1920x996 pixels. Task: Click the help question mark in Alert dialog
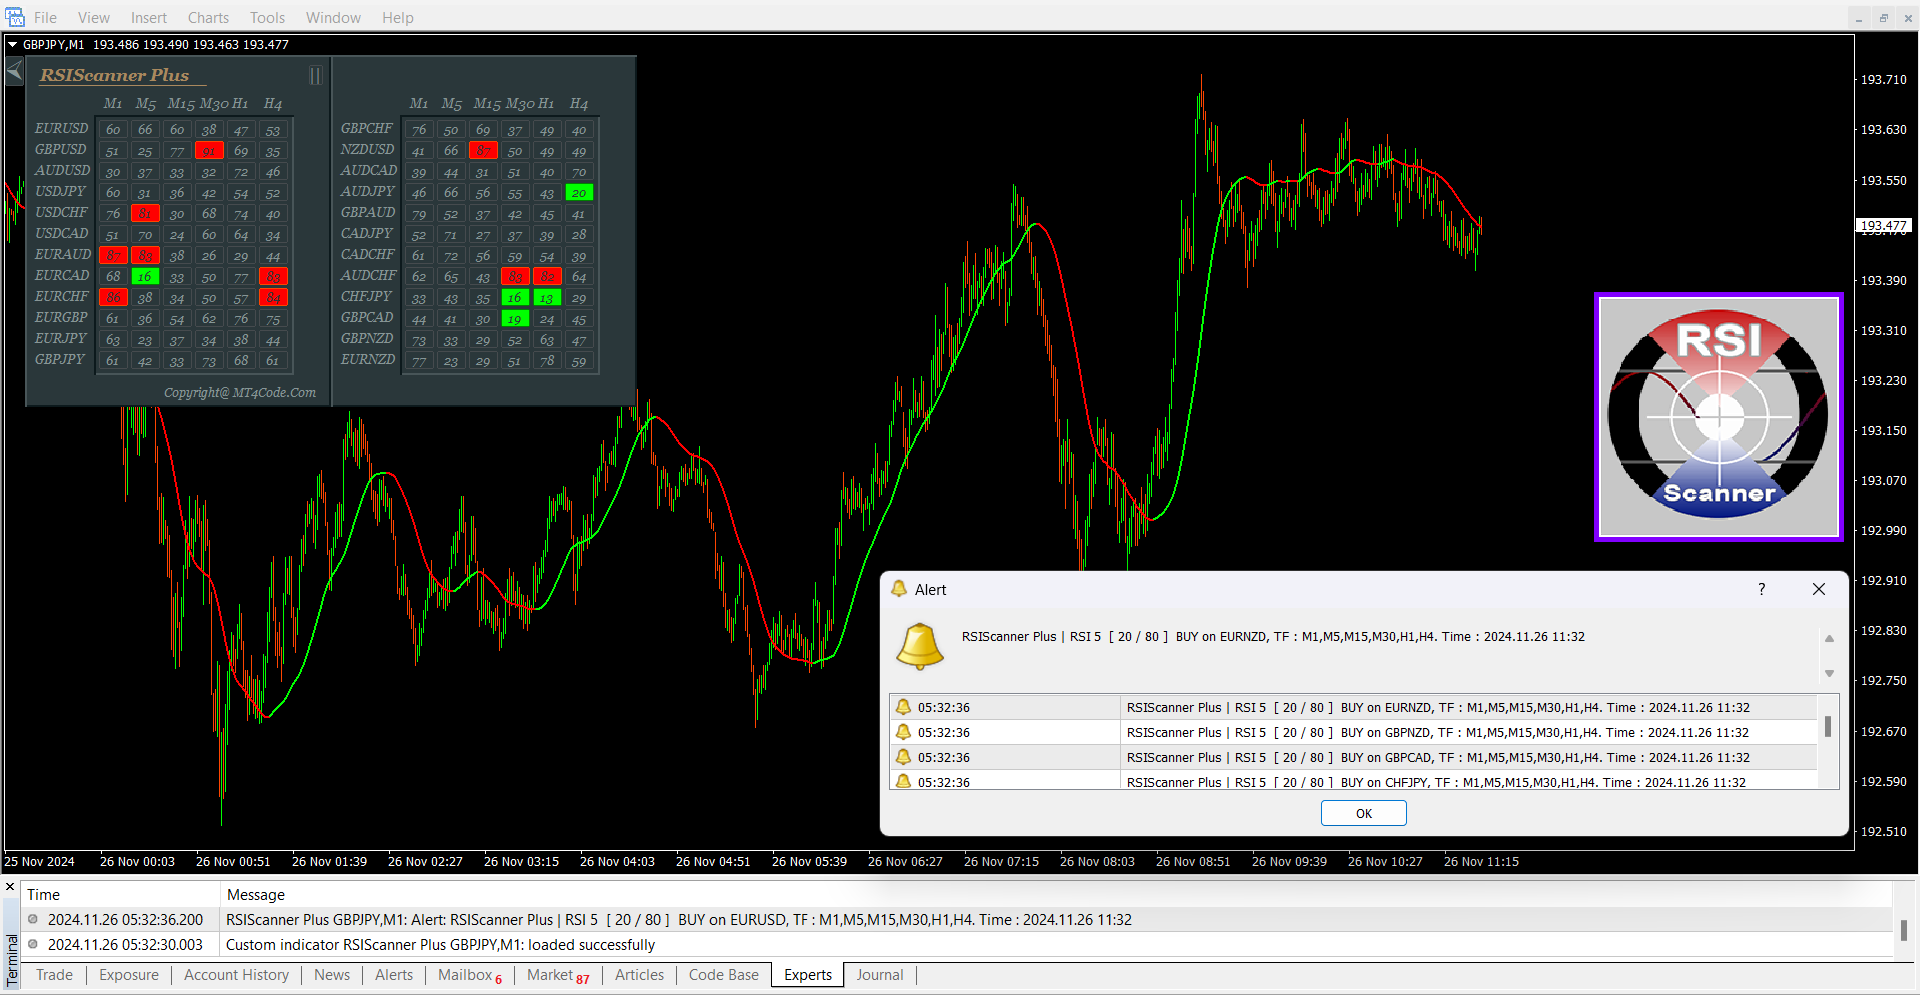pyautogui.click(x=1761, y=589)
